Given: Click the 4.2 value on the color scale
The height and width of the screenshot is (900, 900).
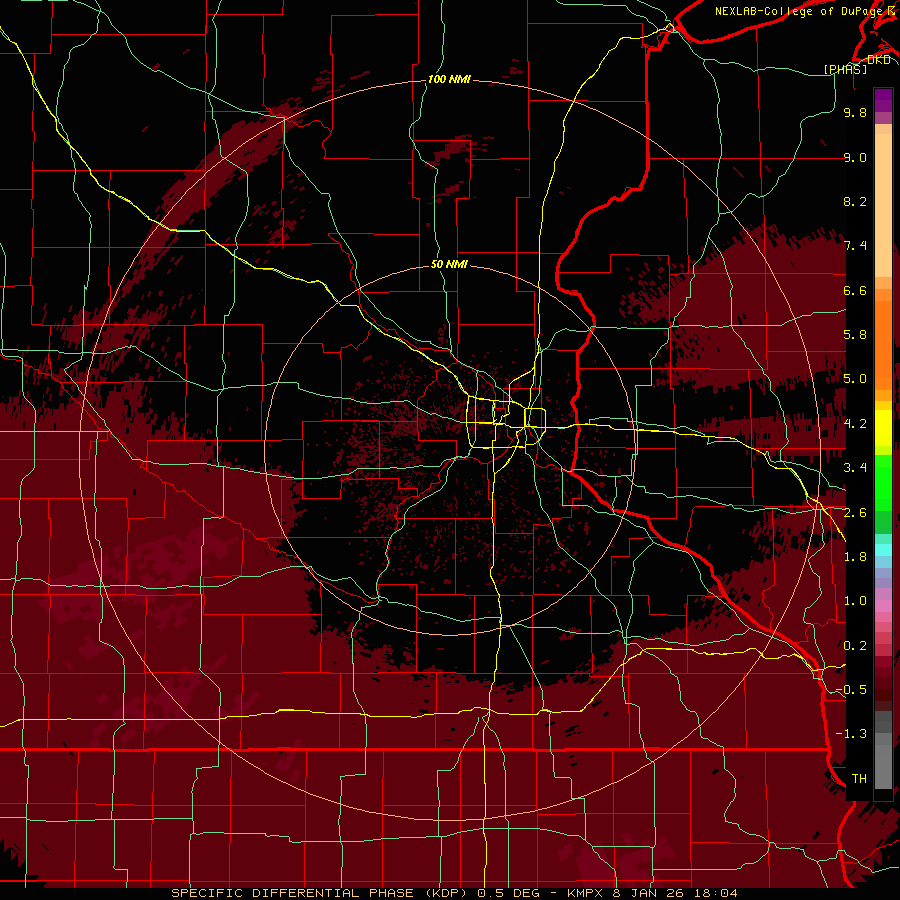Looking at the screenshot, I should (855, 424).
